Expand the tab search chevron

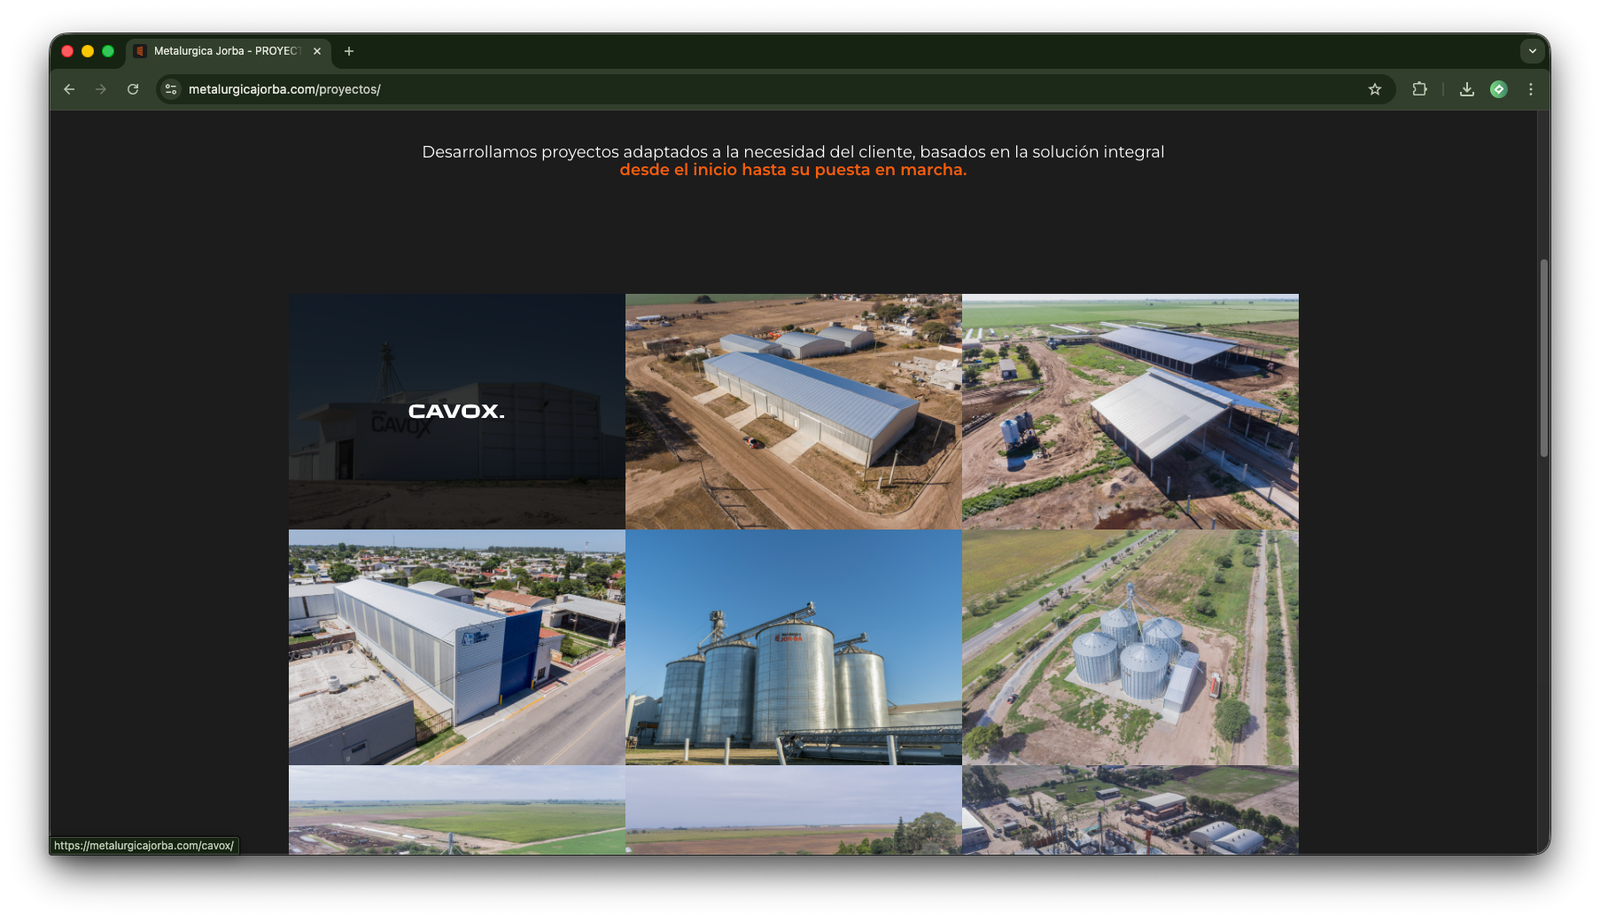click(x=1532, y=51)
